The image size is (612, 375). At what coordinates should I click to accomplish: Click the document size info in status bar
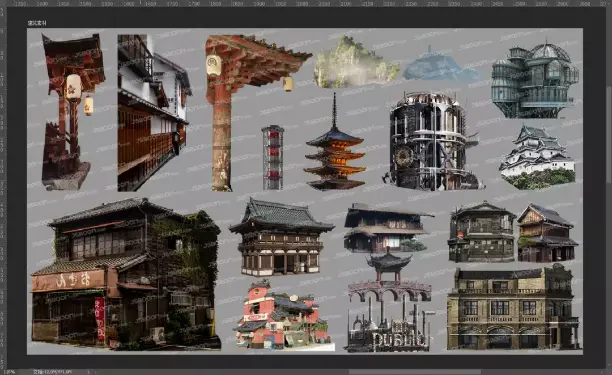click(52, 372)
